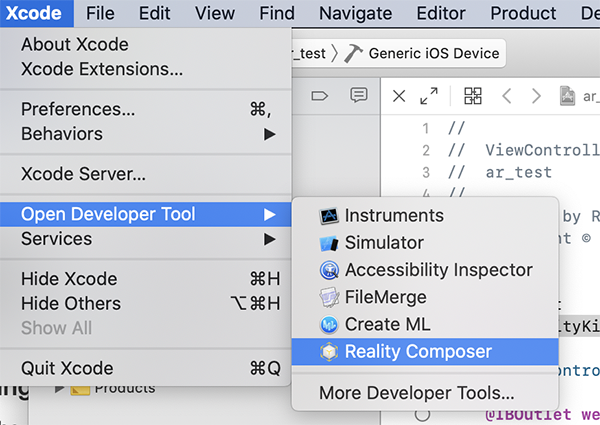
Task: Close the editor with the X icon
Action: (x=399, y=96)
